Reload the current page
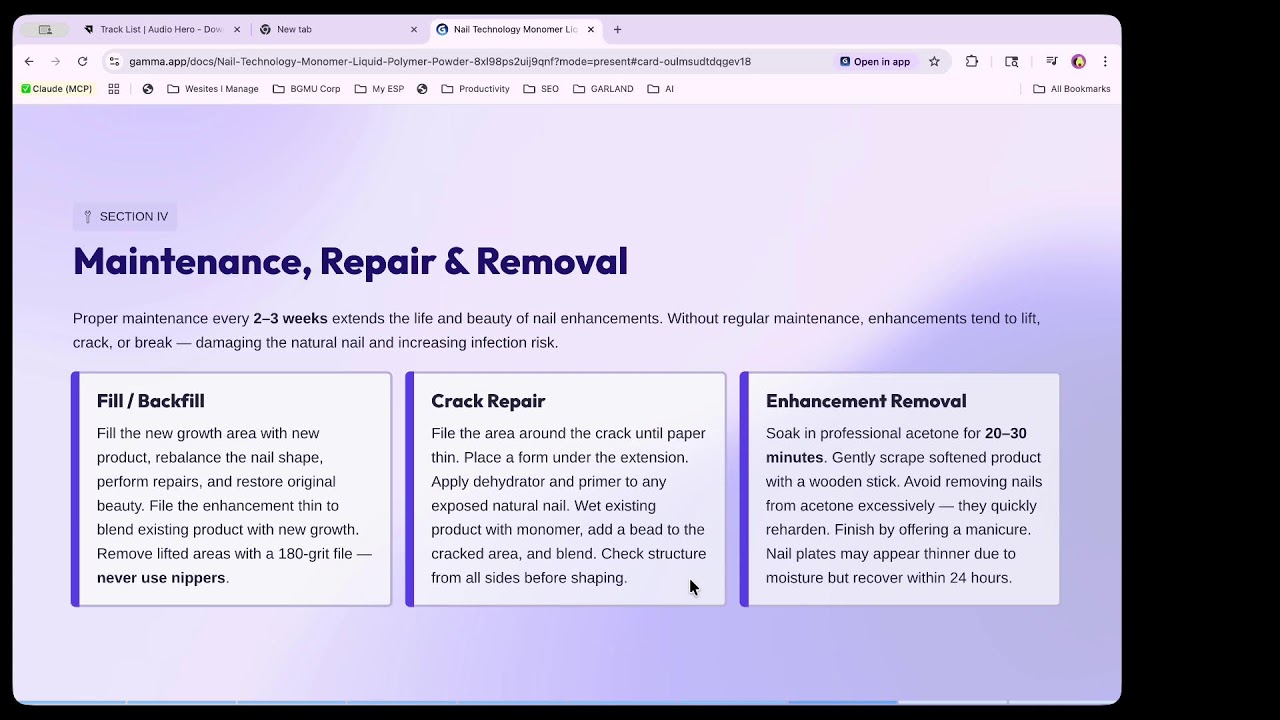This screenshot has width=1280, height=720. 82,61
